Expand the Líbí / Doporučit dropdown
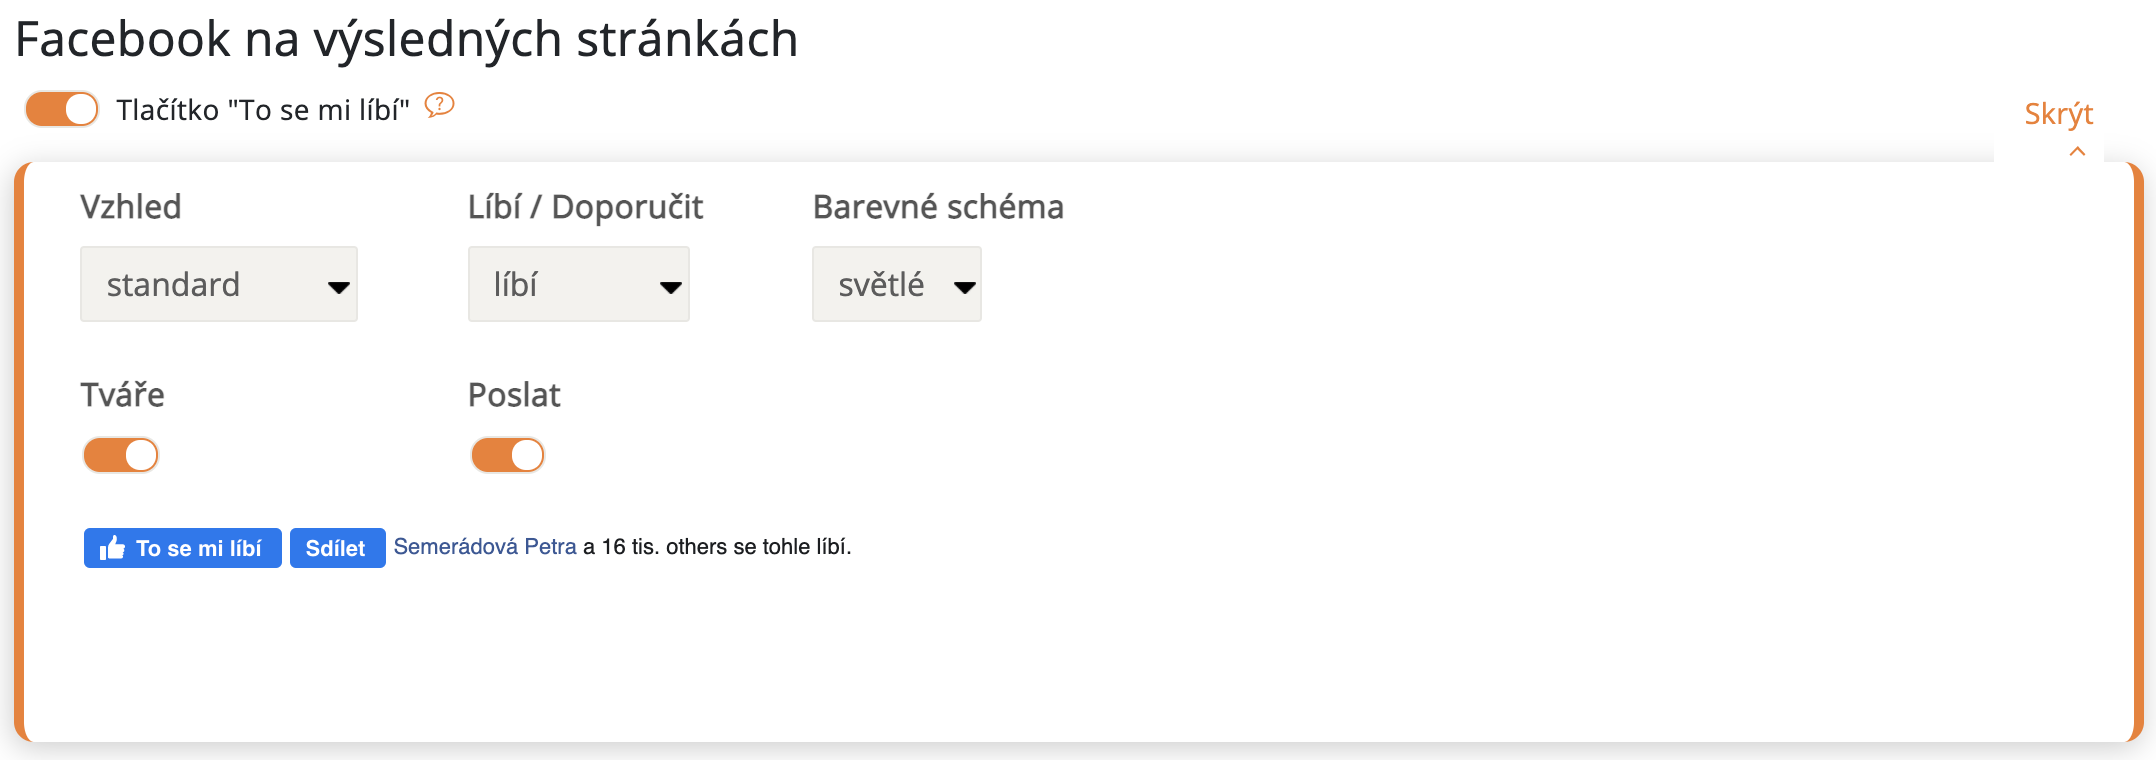The width and height of the screenshot is (2156, 760). (579, 285)
